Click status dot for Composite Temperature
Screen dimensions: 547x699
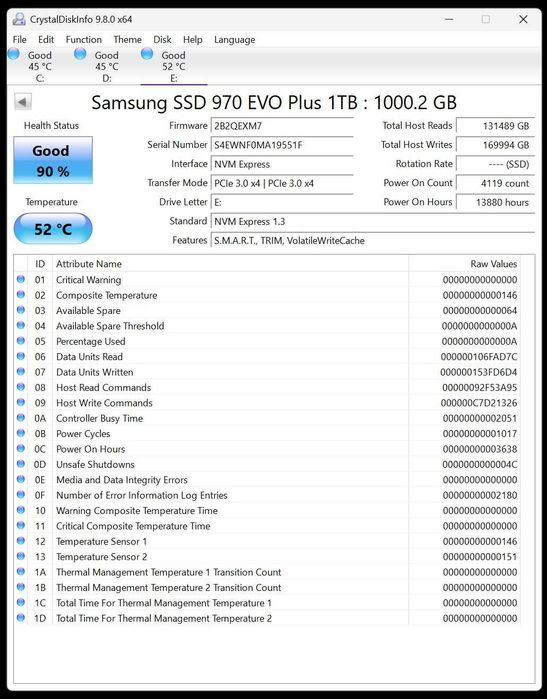click(21, 295)
